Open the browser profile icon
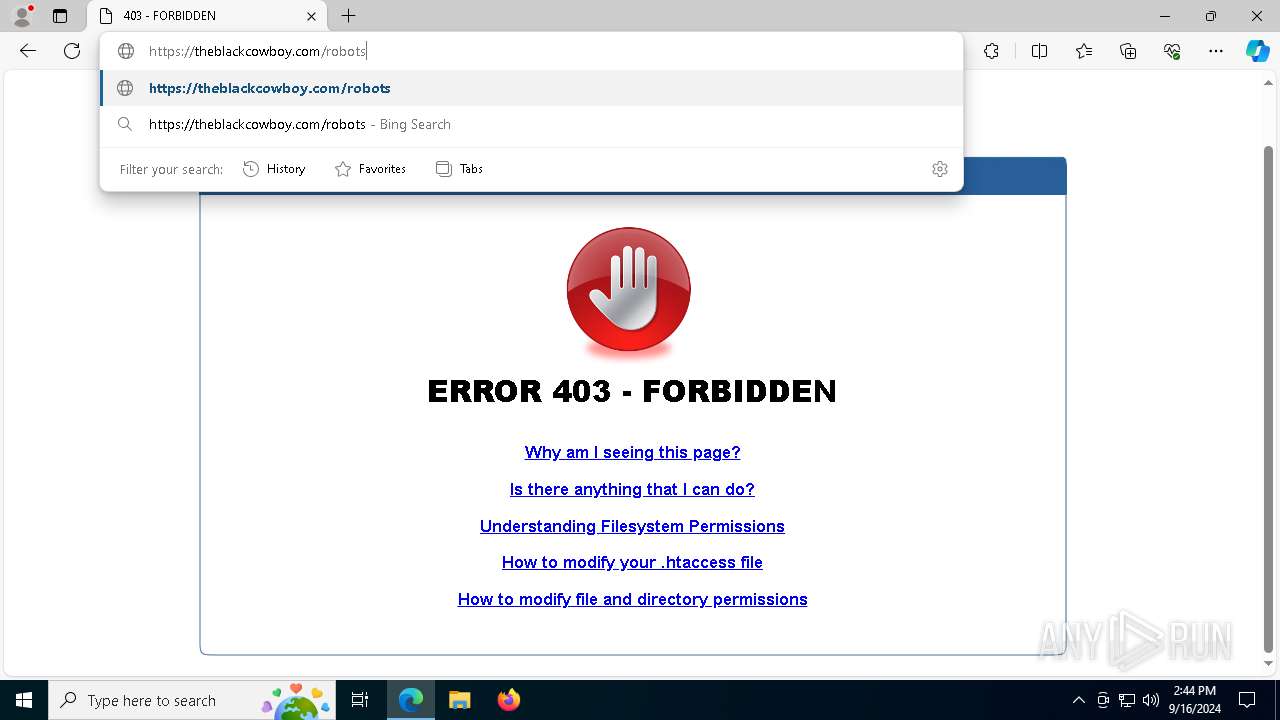Screen dimensions: 1280x720 coord(21,16)
